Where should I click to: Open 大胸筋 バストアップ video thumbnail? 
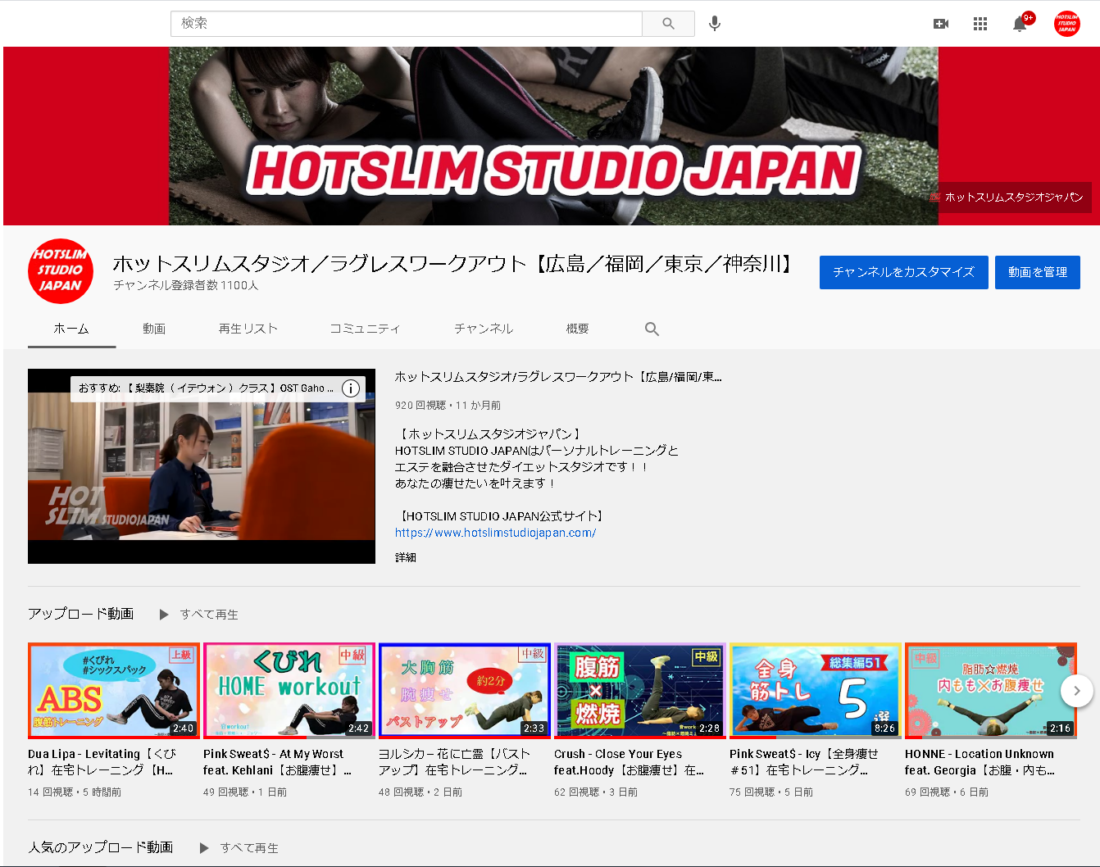click(464, 690)
